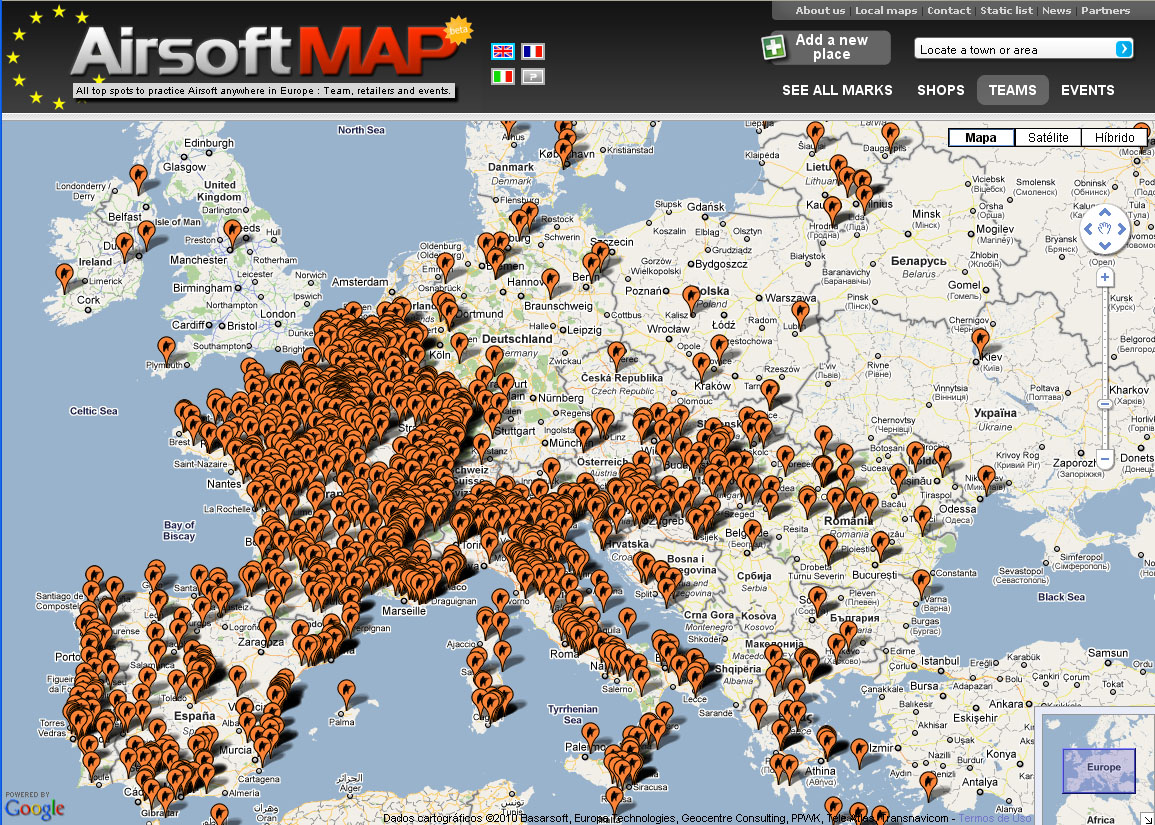View the Static list

1007,10
